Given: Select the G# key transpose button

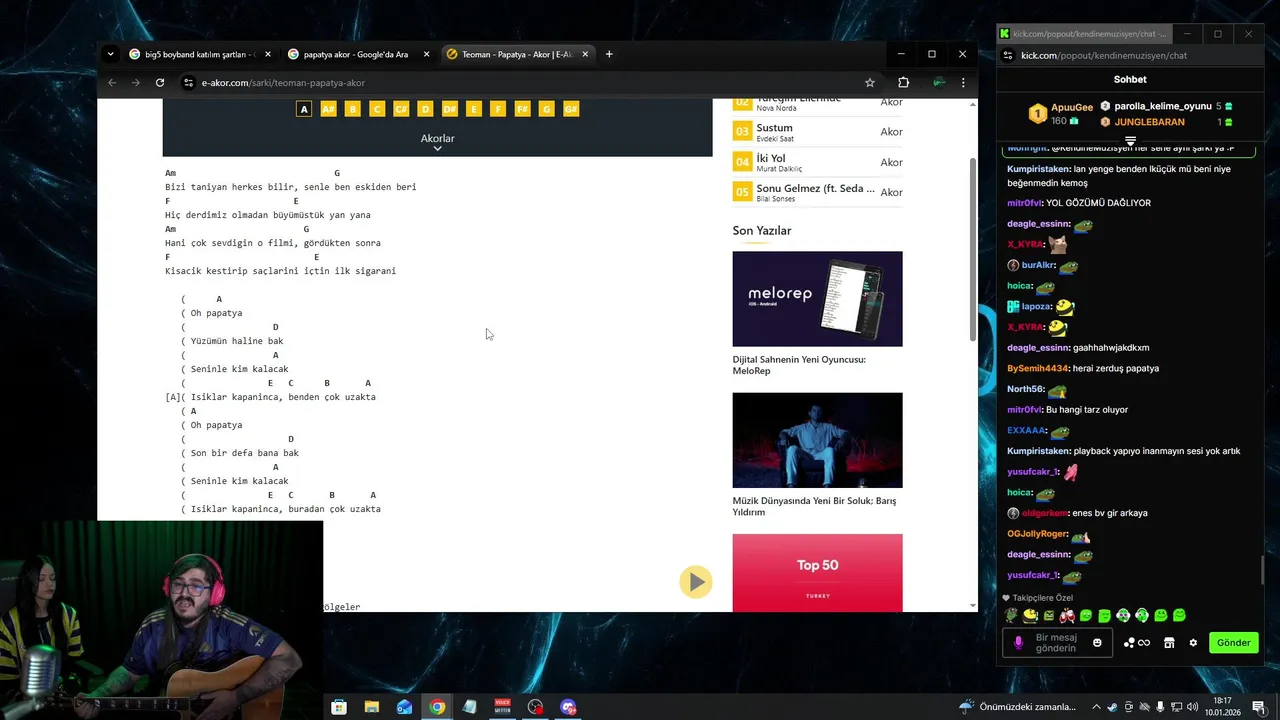Looking at the screenshot, I should click(x=571, y=109).
